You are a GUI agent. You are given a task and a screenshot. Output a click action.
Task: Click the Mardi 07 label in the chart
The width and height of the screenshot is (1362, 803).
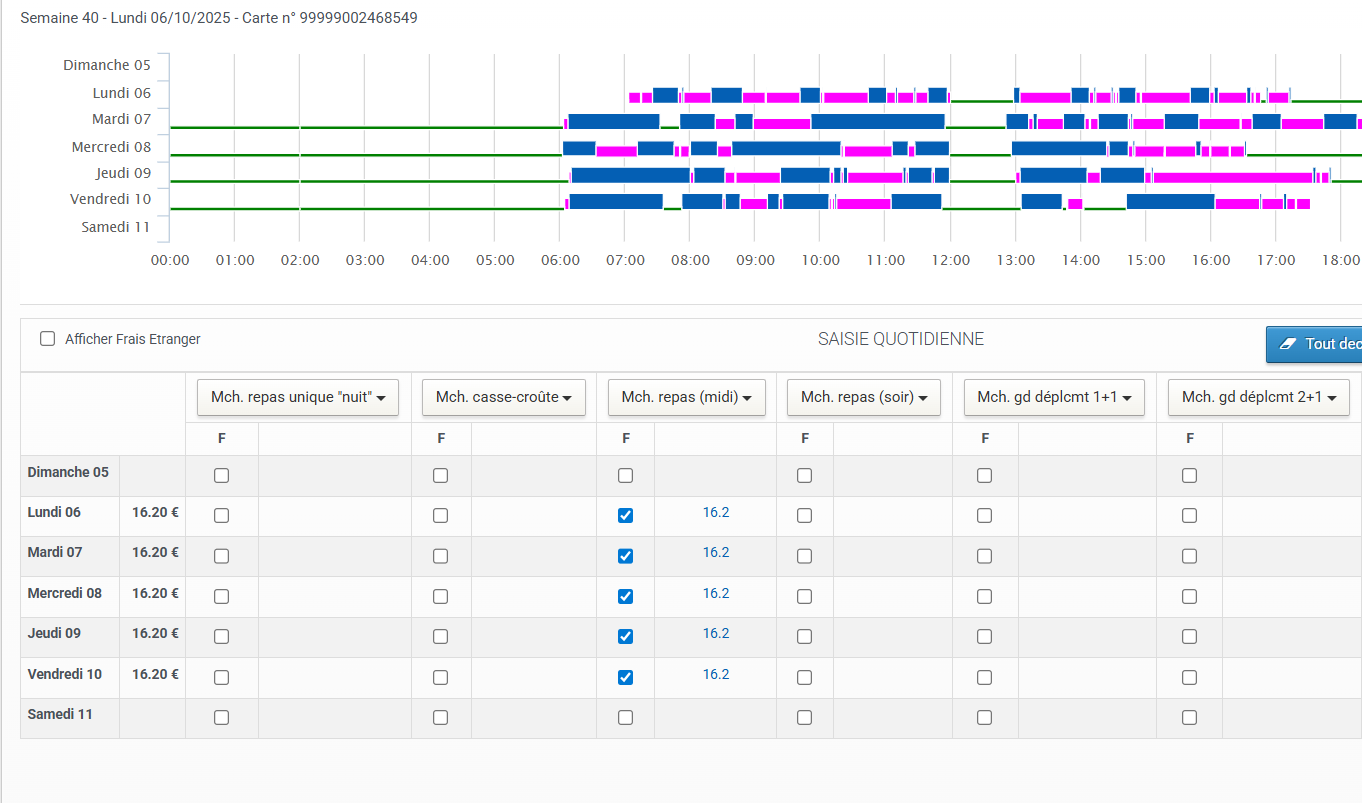click(121, 119)
